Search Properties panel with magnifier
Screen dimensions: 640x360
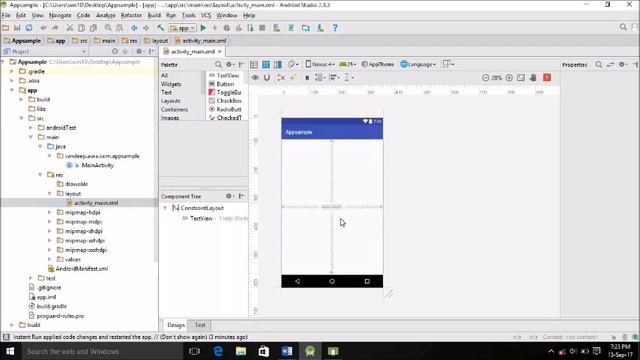tap(598, 64)
